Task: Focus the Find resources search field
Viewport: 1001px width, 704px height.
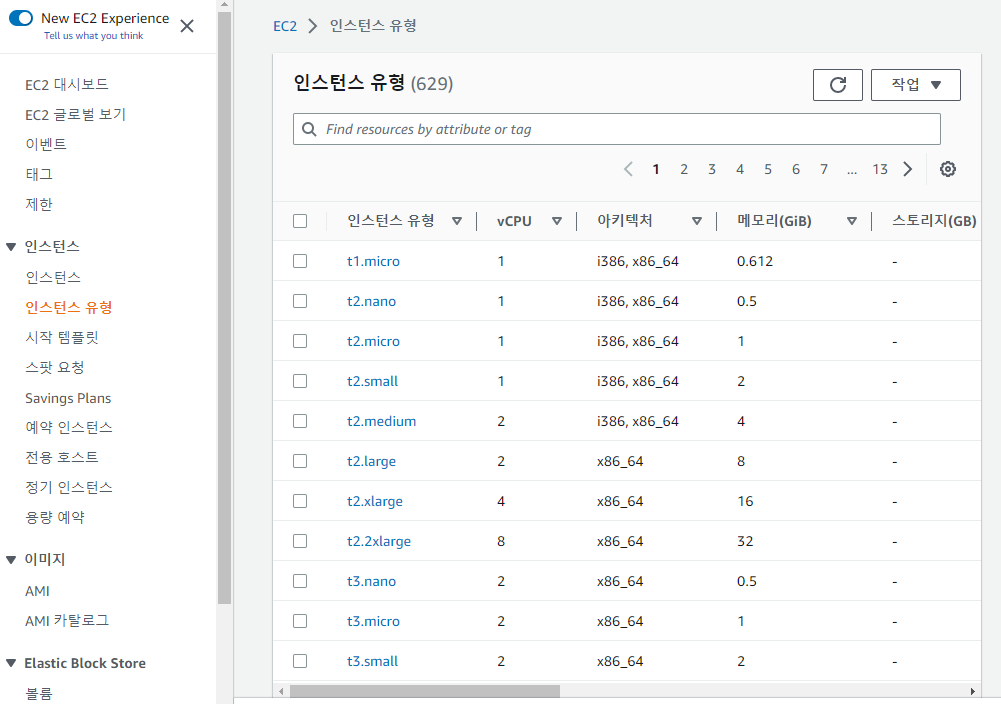Action: click(617, 130)
